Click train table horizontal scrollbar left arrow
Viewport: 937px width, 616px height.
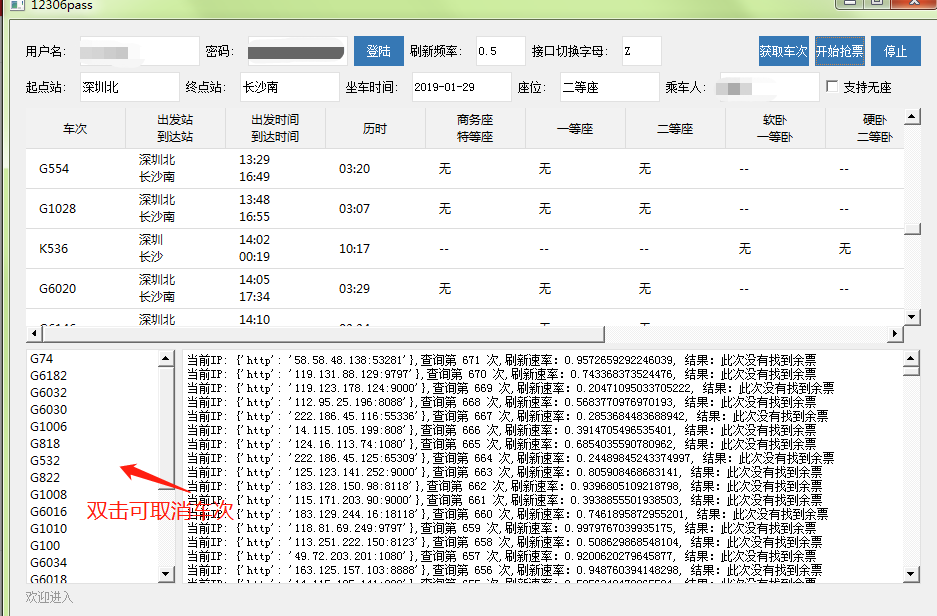[33, 333]
